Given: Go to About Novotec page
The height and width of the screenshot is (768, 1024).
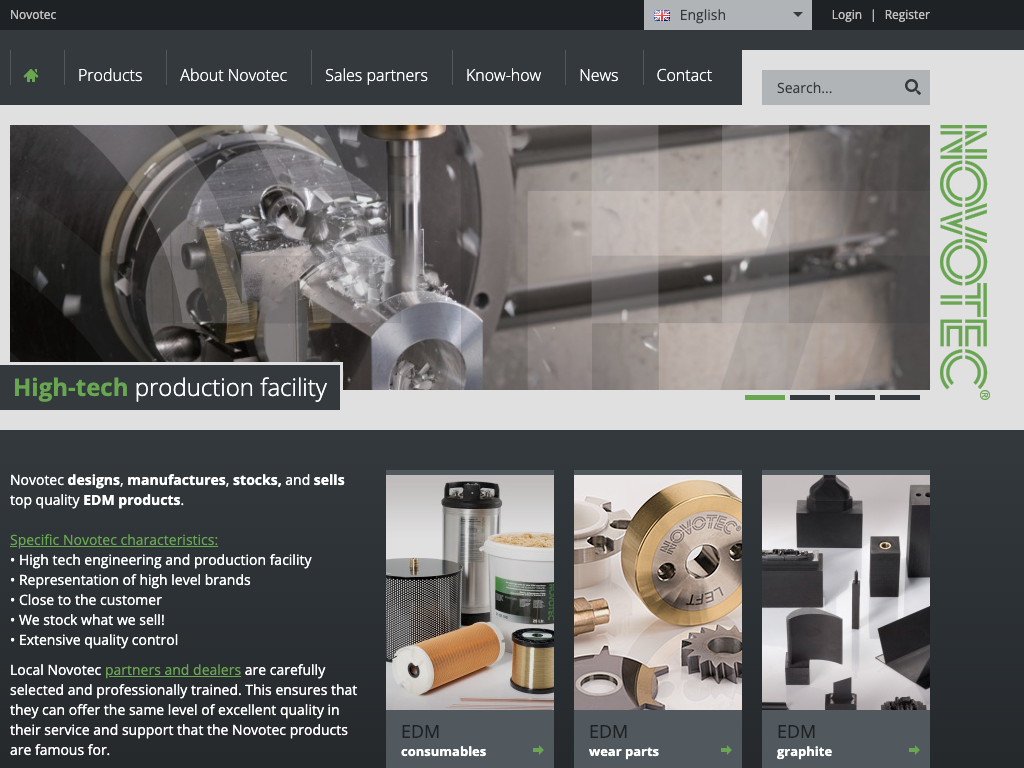Looking at the screenshot, I should 233,75.
